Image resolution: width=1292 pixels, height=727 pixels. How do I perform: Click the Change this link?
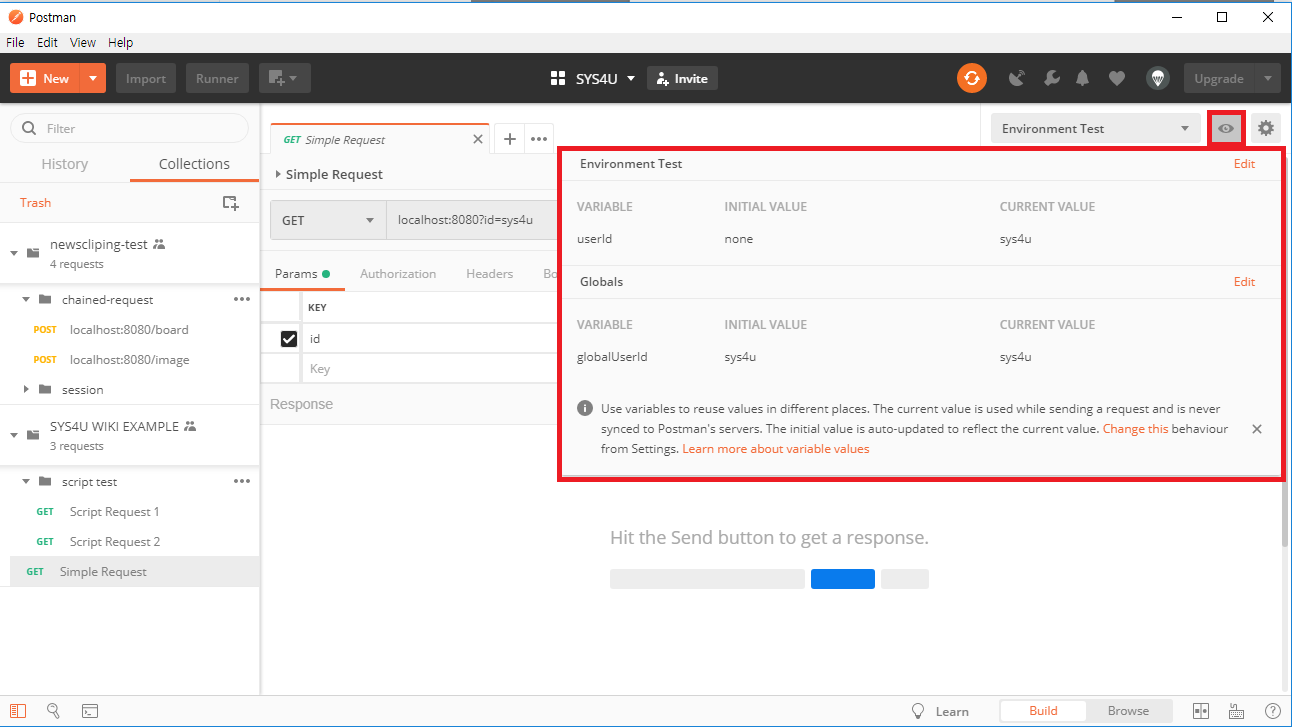tap(1135, 429)
